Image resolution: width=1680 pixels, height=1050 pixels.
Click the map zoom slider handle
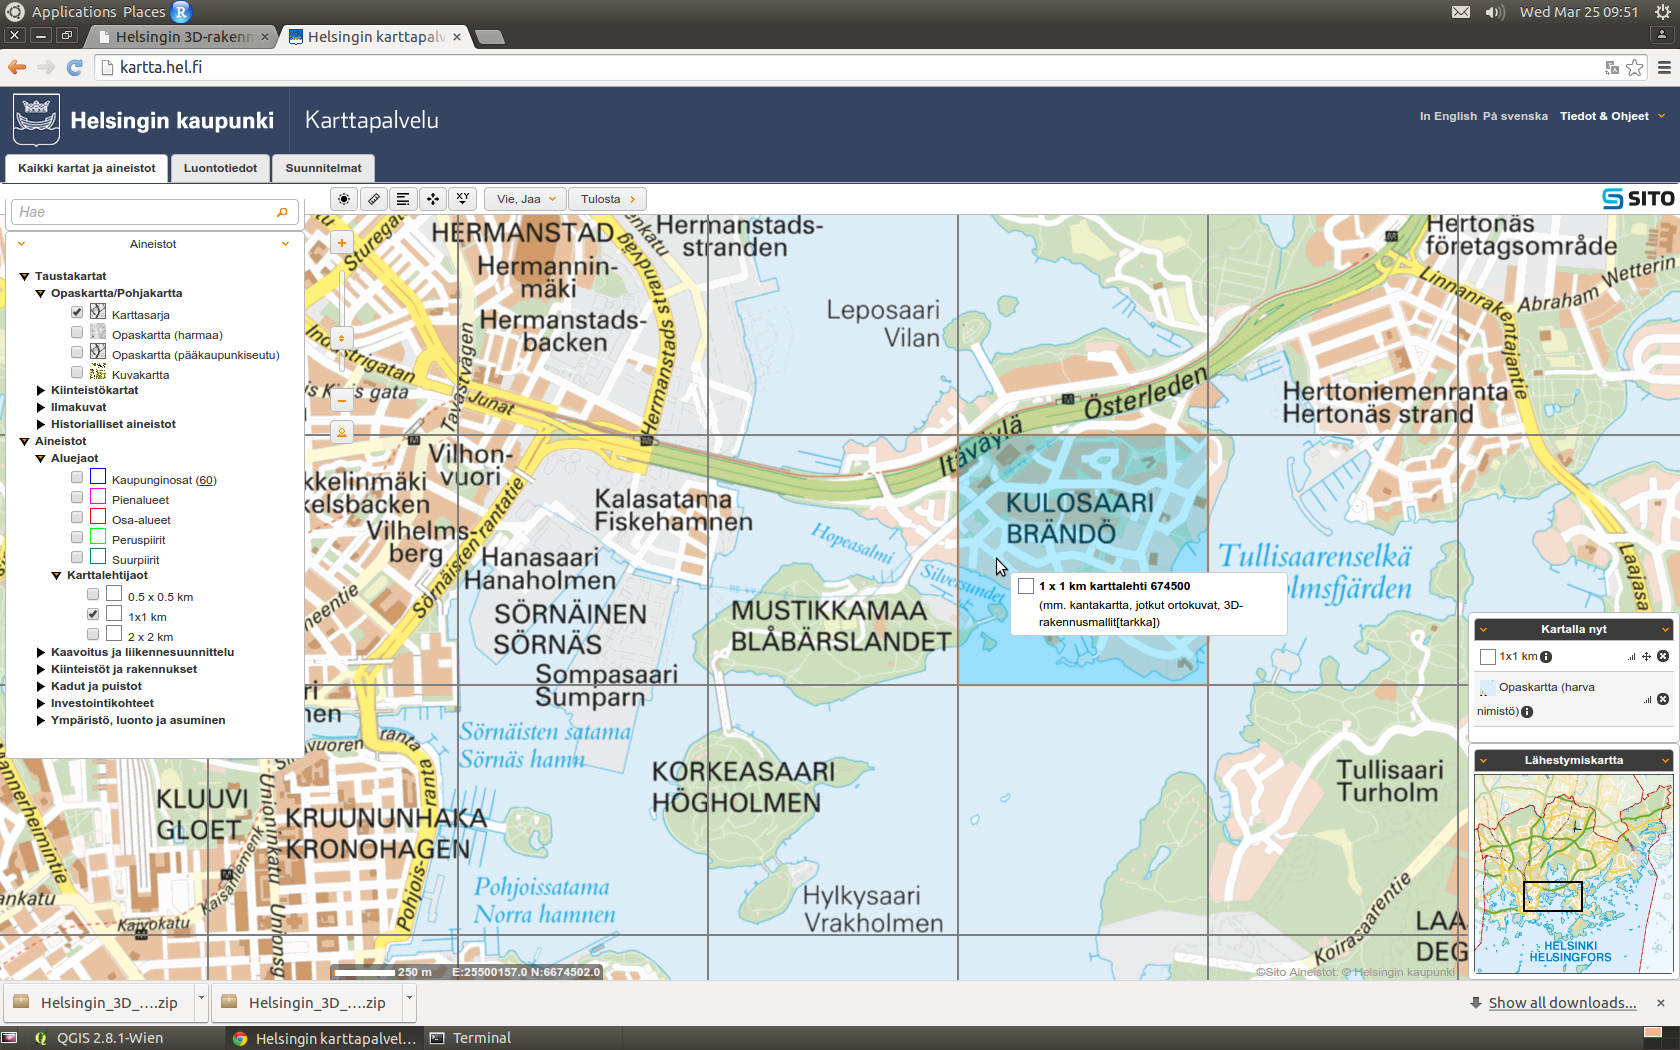click(x=342, y=338)
